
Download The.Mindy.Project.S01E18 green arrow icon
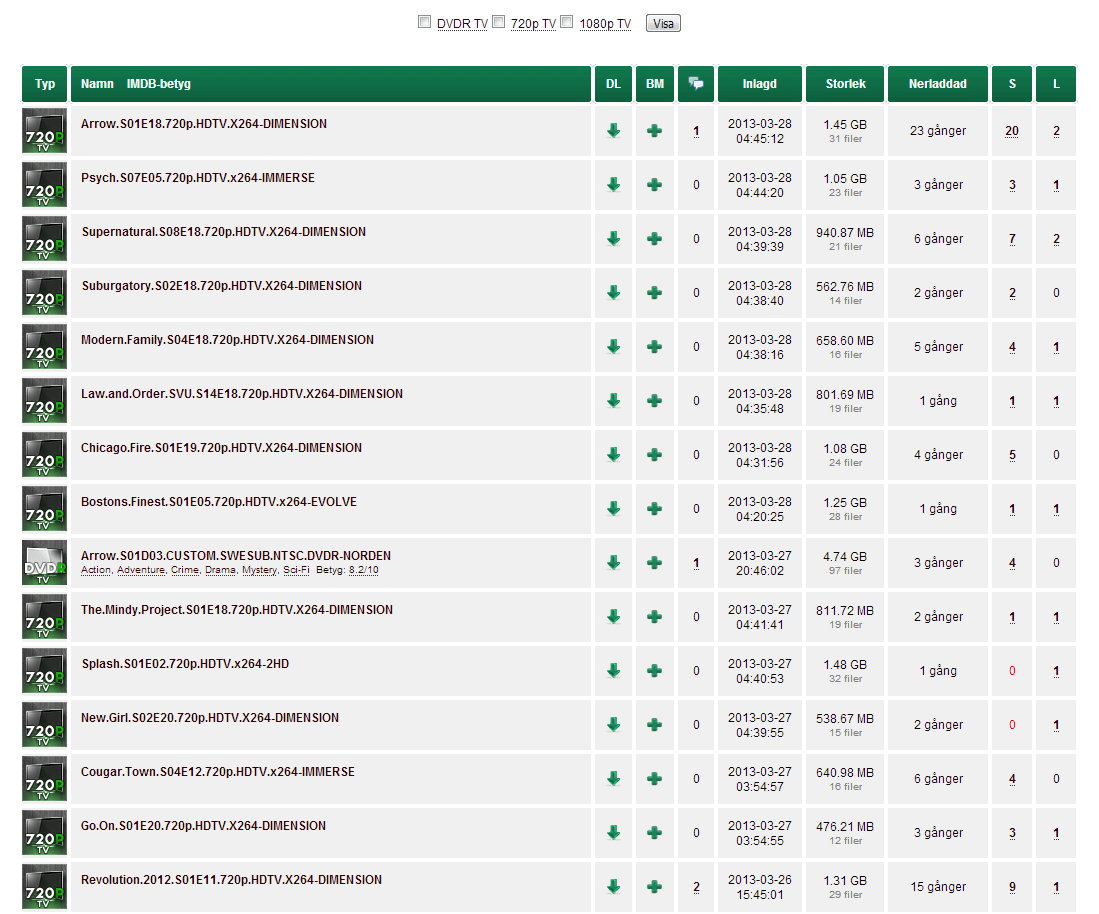pyautogui.click(x=613, y=617)
